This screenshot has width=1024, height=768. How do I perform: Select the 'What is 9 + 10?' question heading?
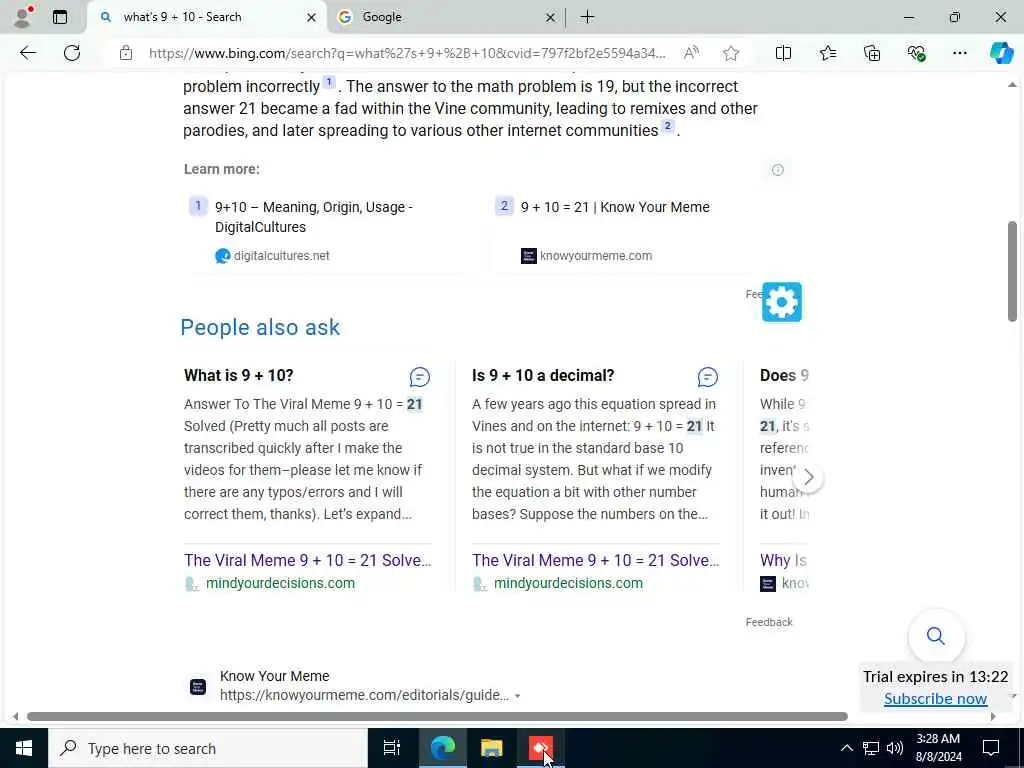(239, 376)
